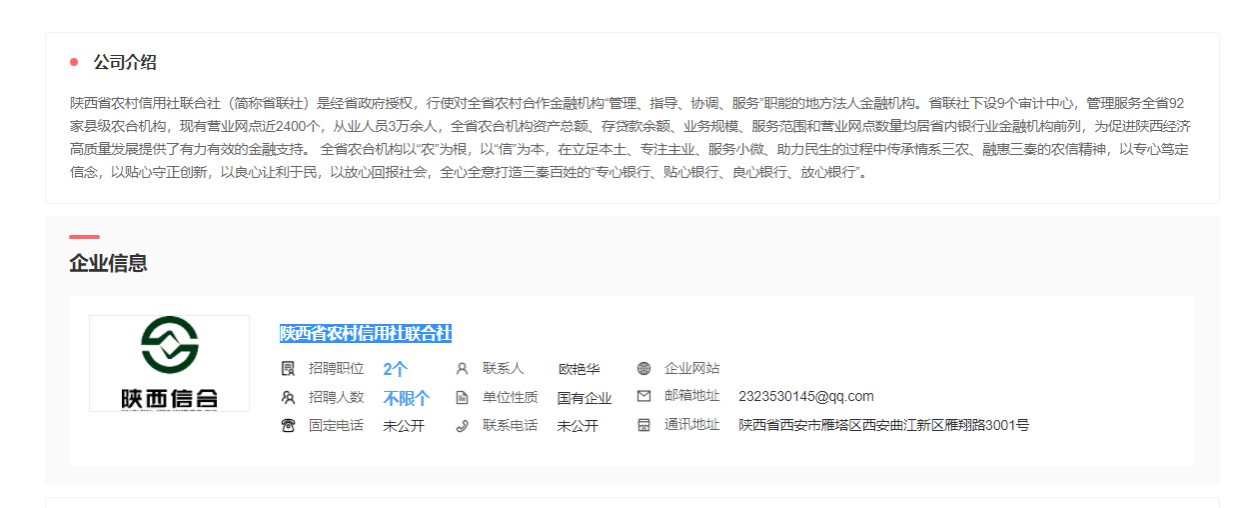
Task: Click the 招聘职位 label
Action: pyautogui.click(x=336, y=368)
